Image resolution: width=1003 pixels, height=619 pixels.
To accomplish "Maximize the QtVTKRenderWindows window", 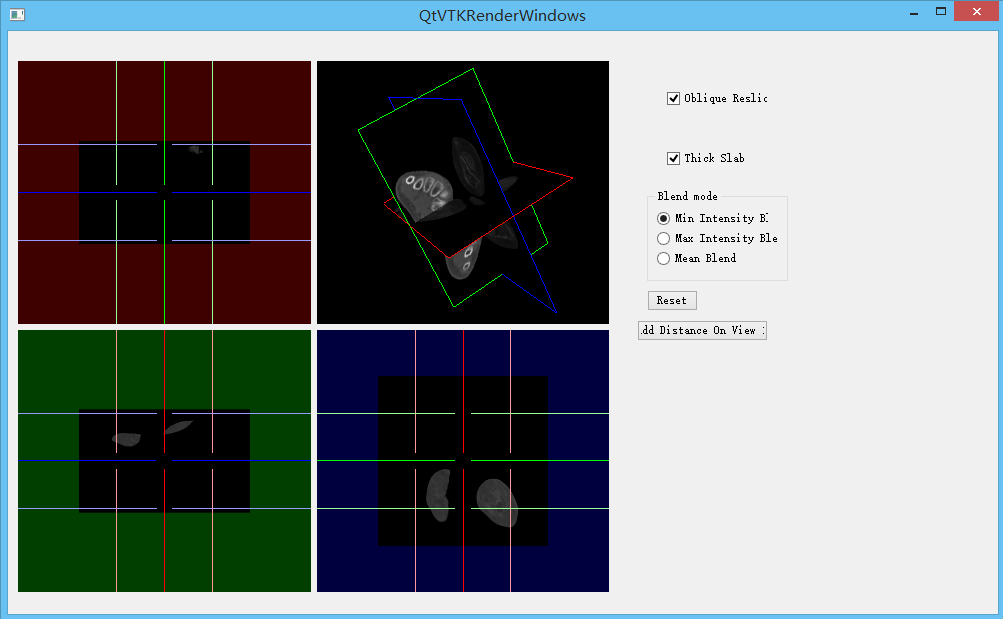I will click(941, 12).
